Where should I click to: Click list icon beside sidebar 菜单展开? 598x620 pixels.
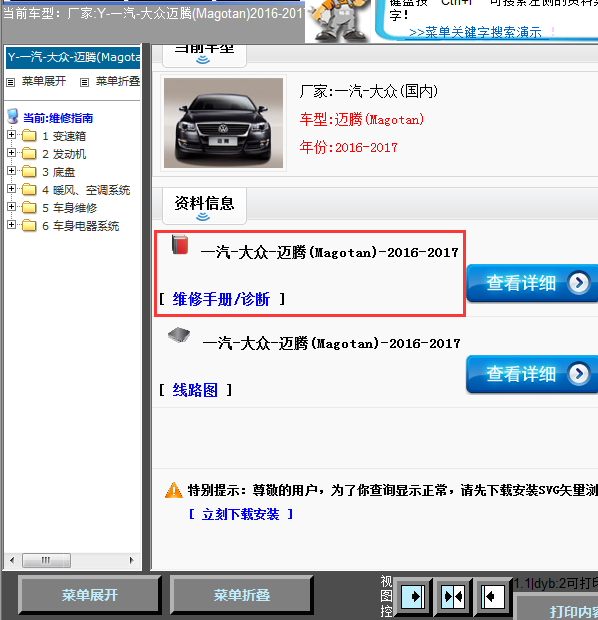coord(11,82)
